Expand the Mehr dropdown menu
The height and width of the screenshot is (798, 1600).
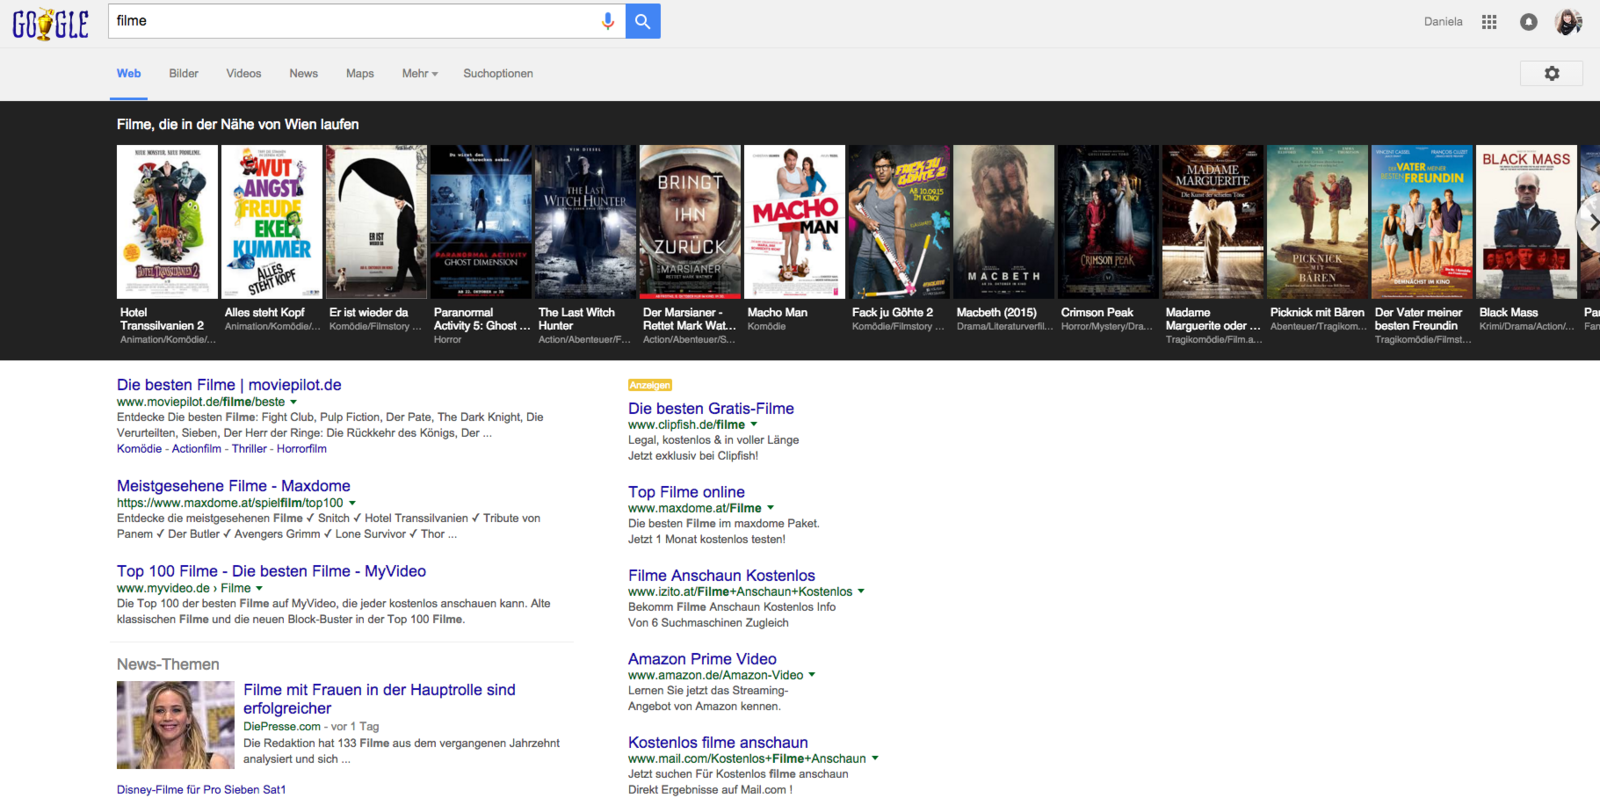click(x=420, y=74)
